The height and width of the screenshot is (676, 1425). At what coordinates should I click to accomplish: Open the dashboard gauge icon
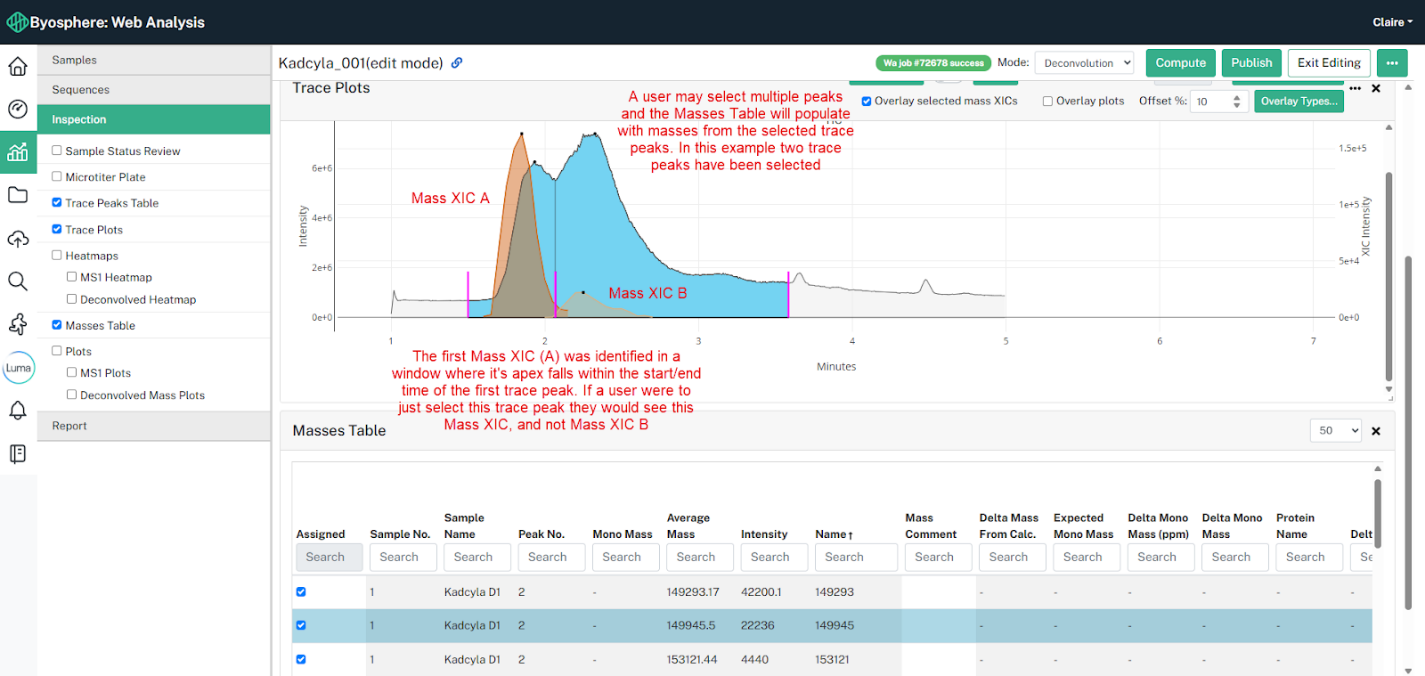(18, 110)
